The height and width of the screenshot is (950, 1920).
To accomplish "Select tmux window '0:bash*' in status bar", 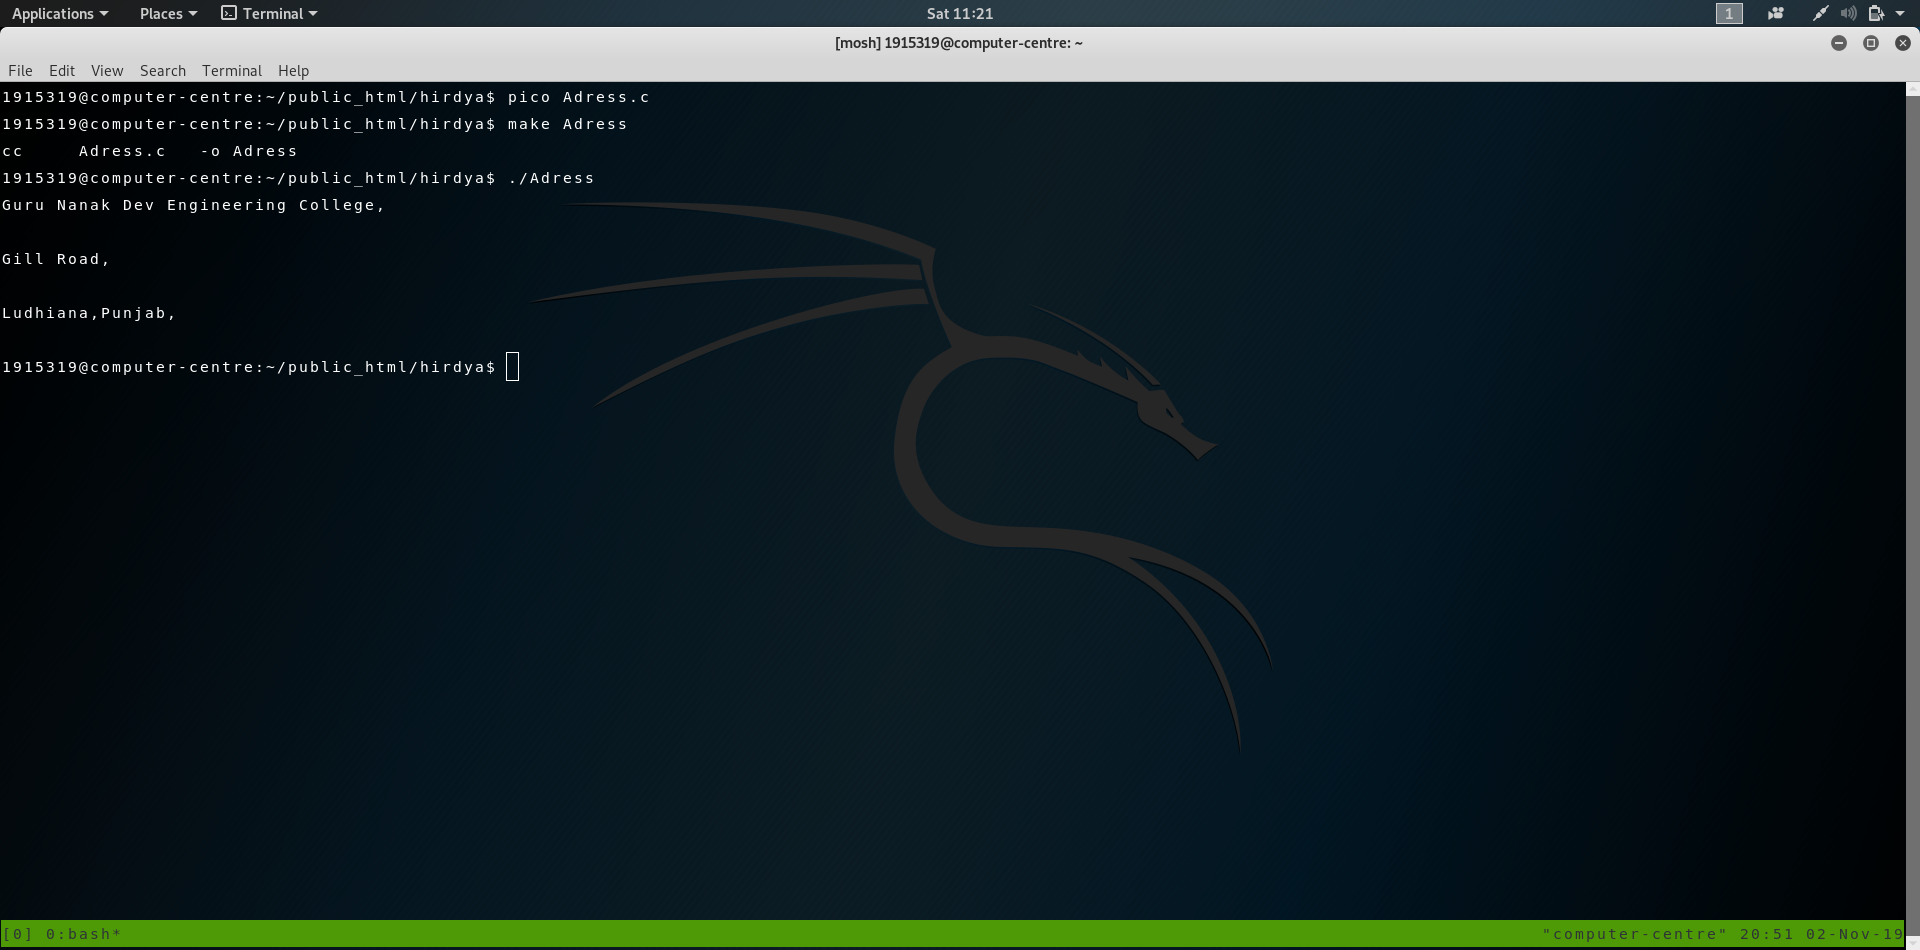I will (84, 934).
